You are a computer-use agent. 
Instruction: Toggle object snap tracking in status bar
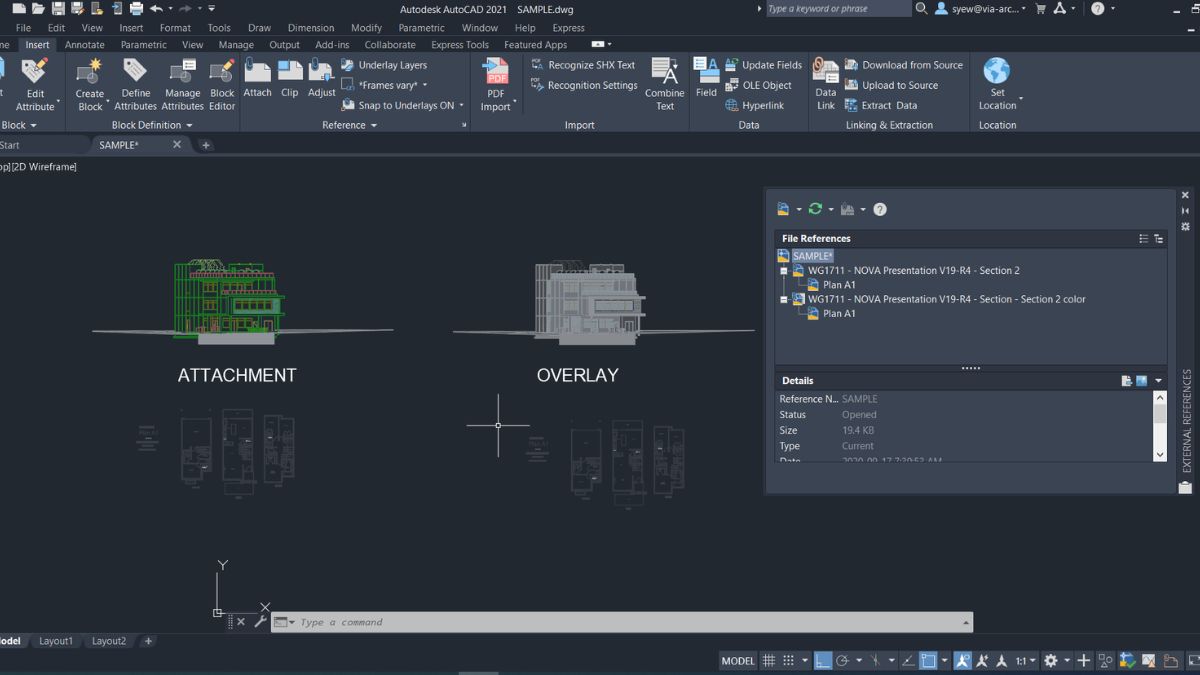908,661
